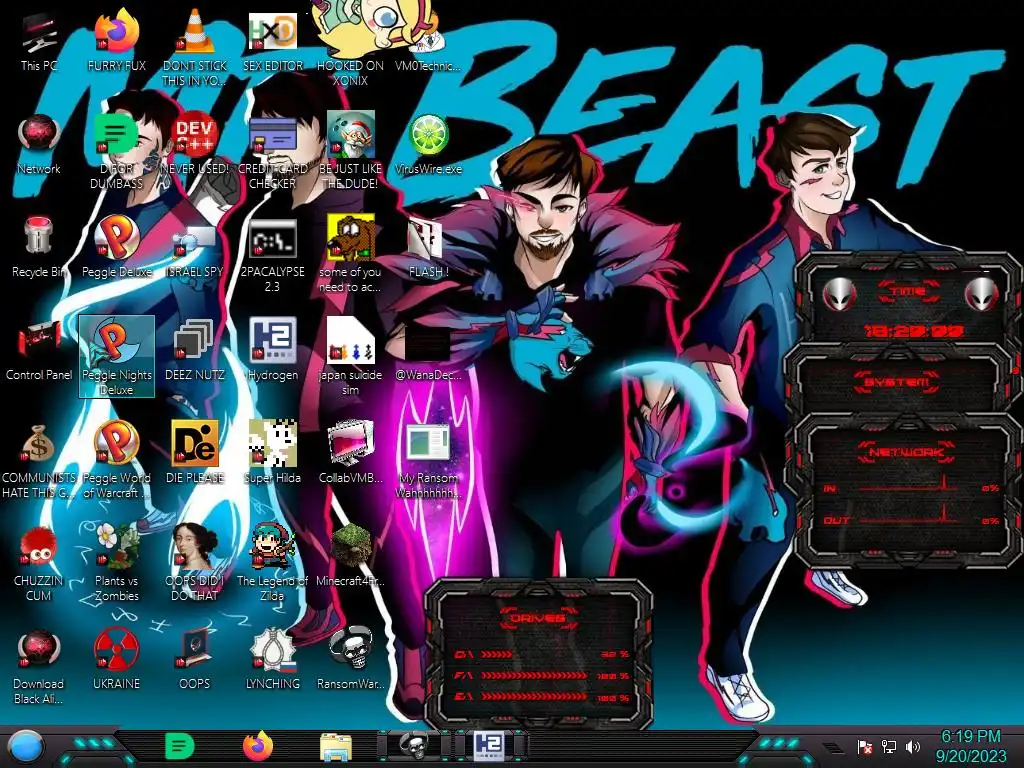Open the DIE PLEASE shortcut
Screen dimensions: 1024x768
(x=195, y=453)
